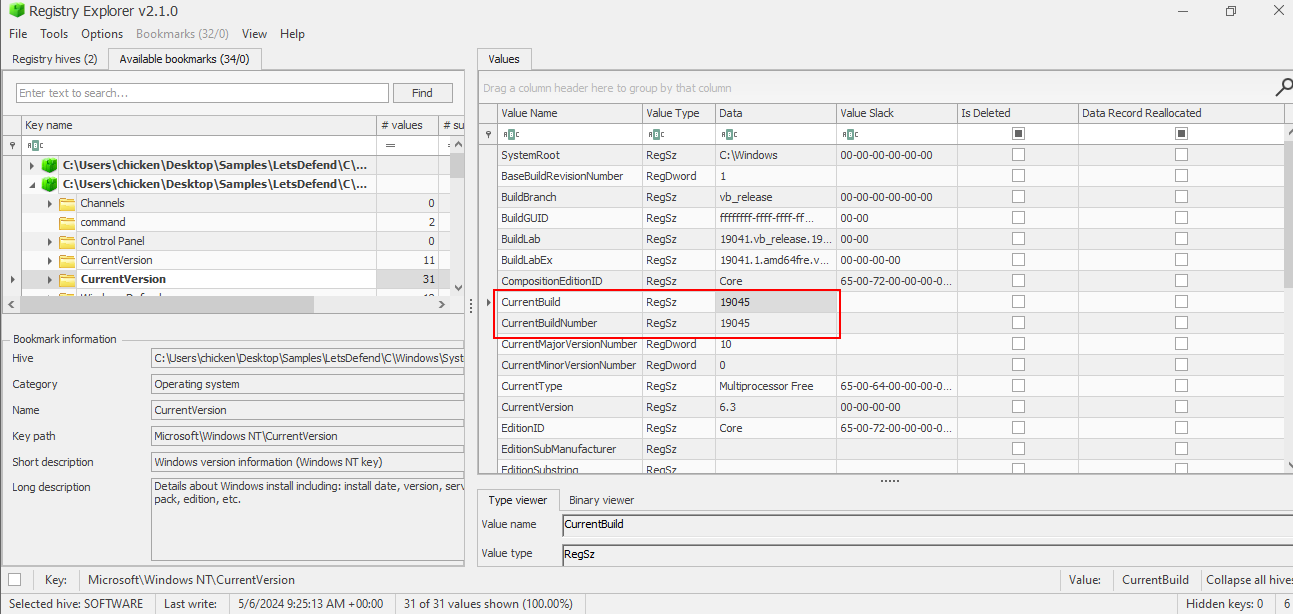Click the search magnifier icon in Values panel
The width and height of the screenshot is (1293, 614).
tap(1283, 88)
